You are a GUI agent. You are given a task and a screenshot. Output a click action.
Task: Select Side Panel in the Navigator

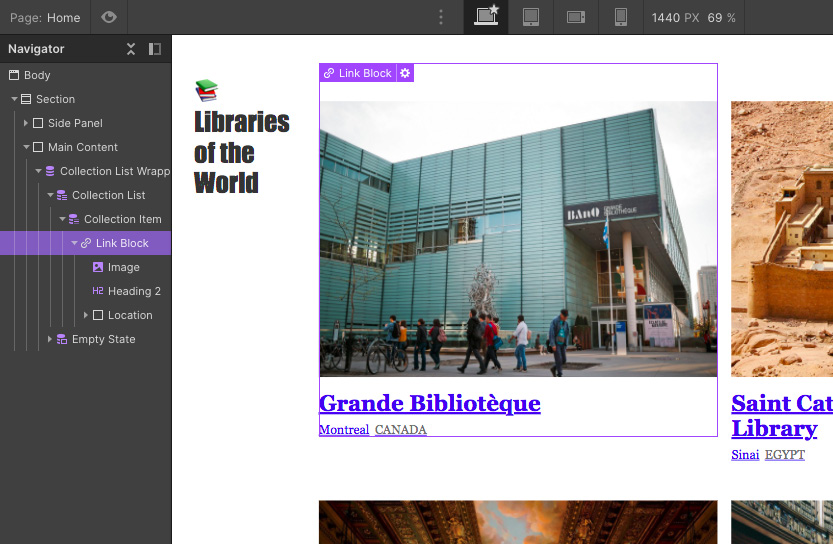(75, 123)
